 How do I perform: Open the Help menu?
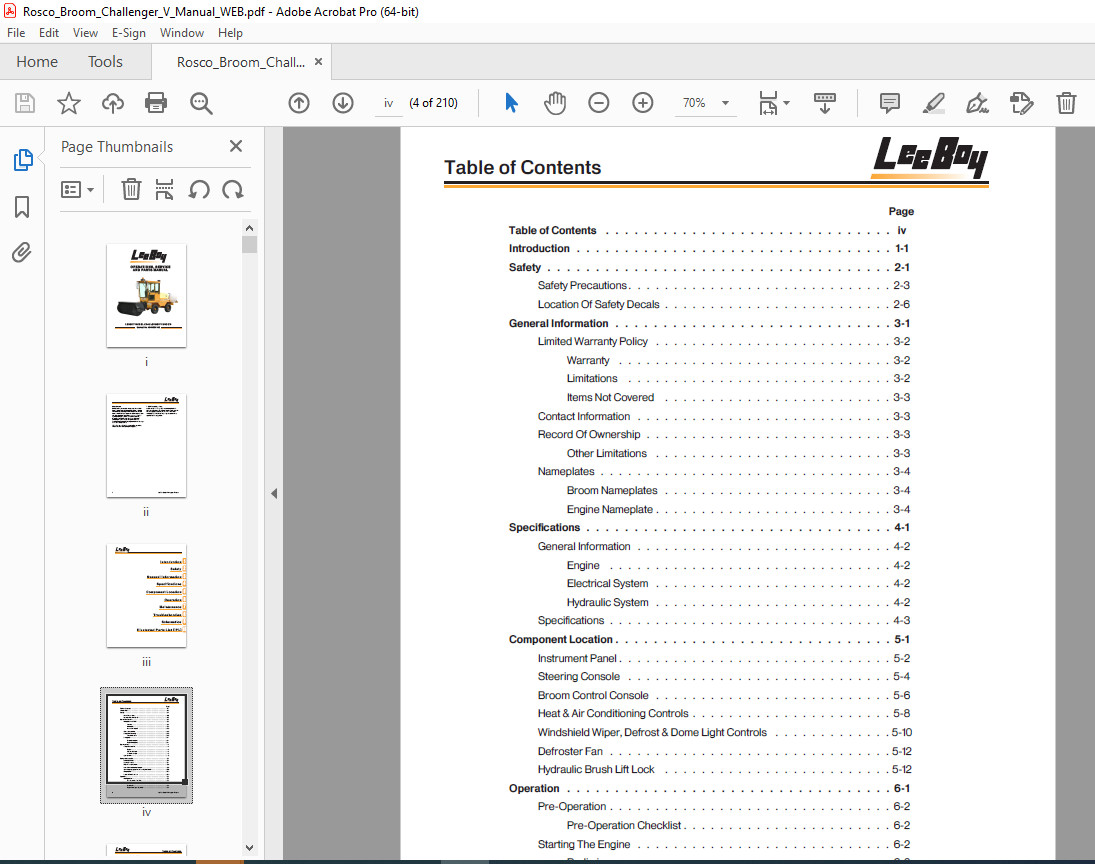click(x=230, y=33)
